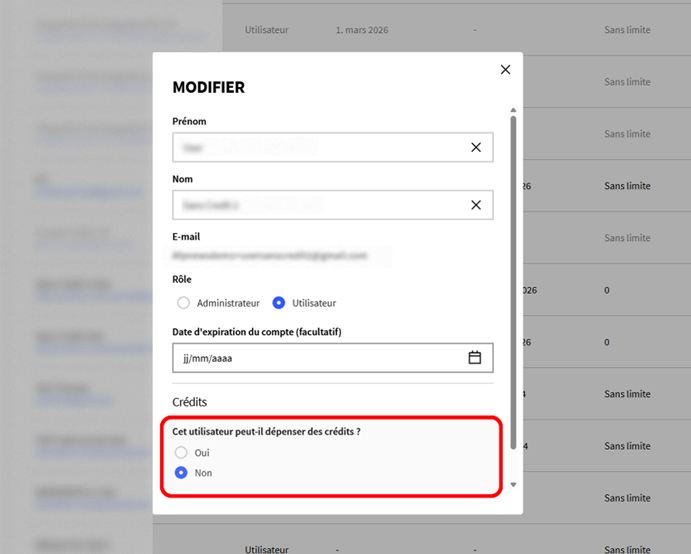Click the dialog's vertical scrollbar thumb
Screen dimensions: 691x554
514,280
